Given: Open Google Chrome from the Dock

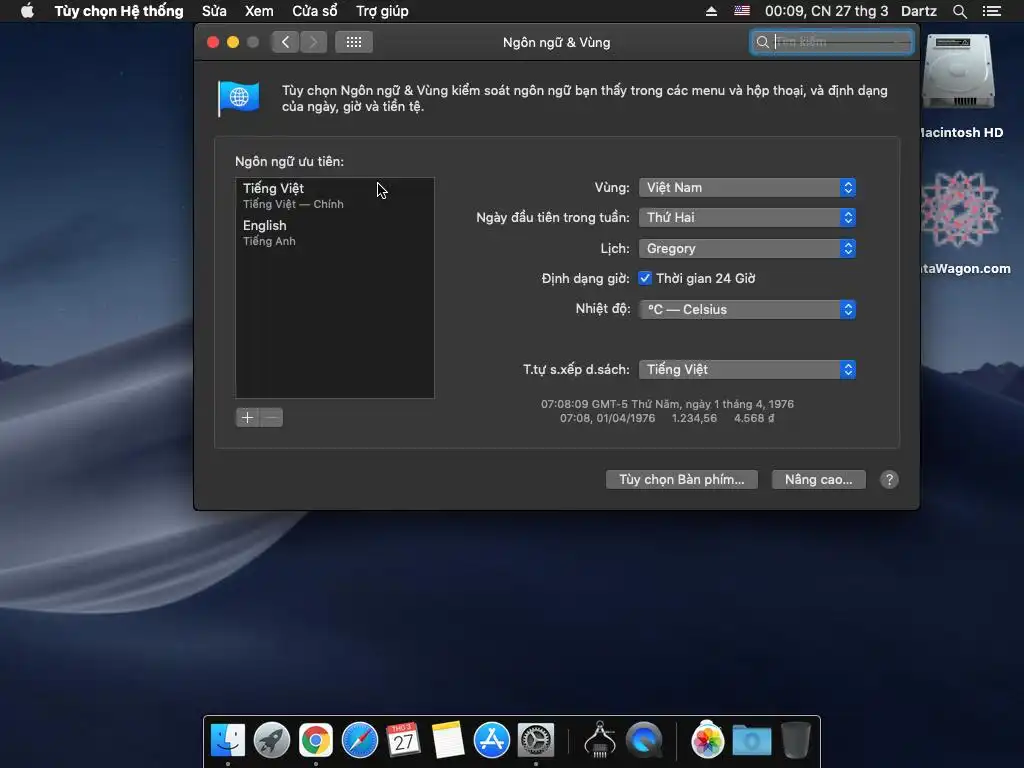Looking at the screenshot, I should (x=316, y=741).
